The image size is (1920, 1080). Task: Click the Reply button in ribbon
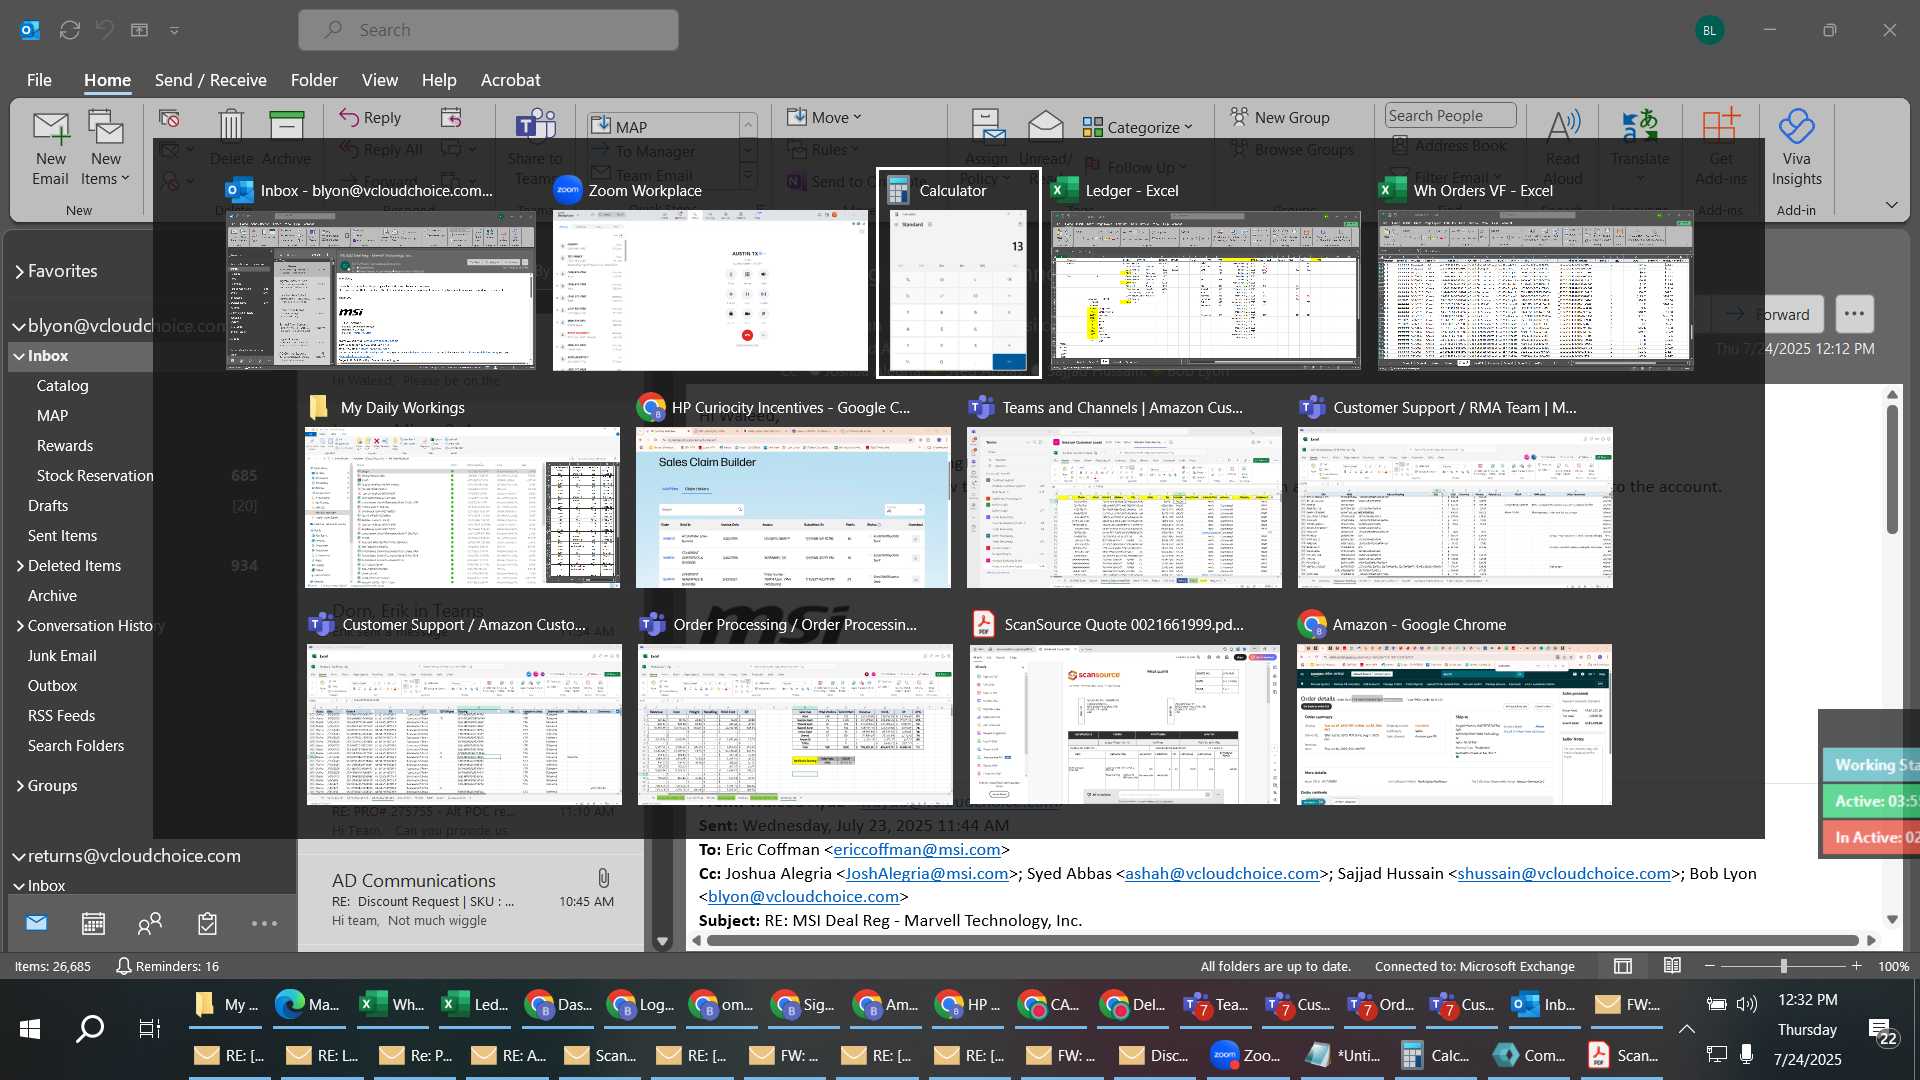pos(370,117)
